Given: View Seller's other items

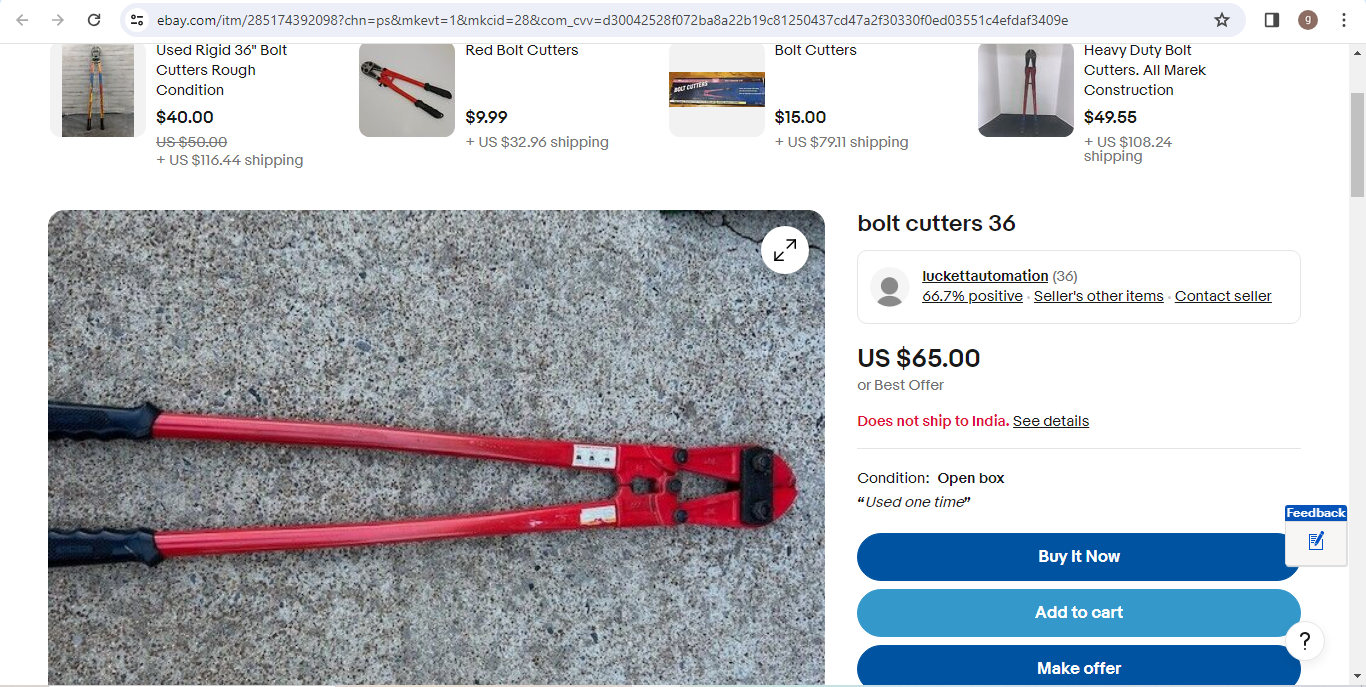Looking at the screenshot, I should coord(1099,296).
